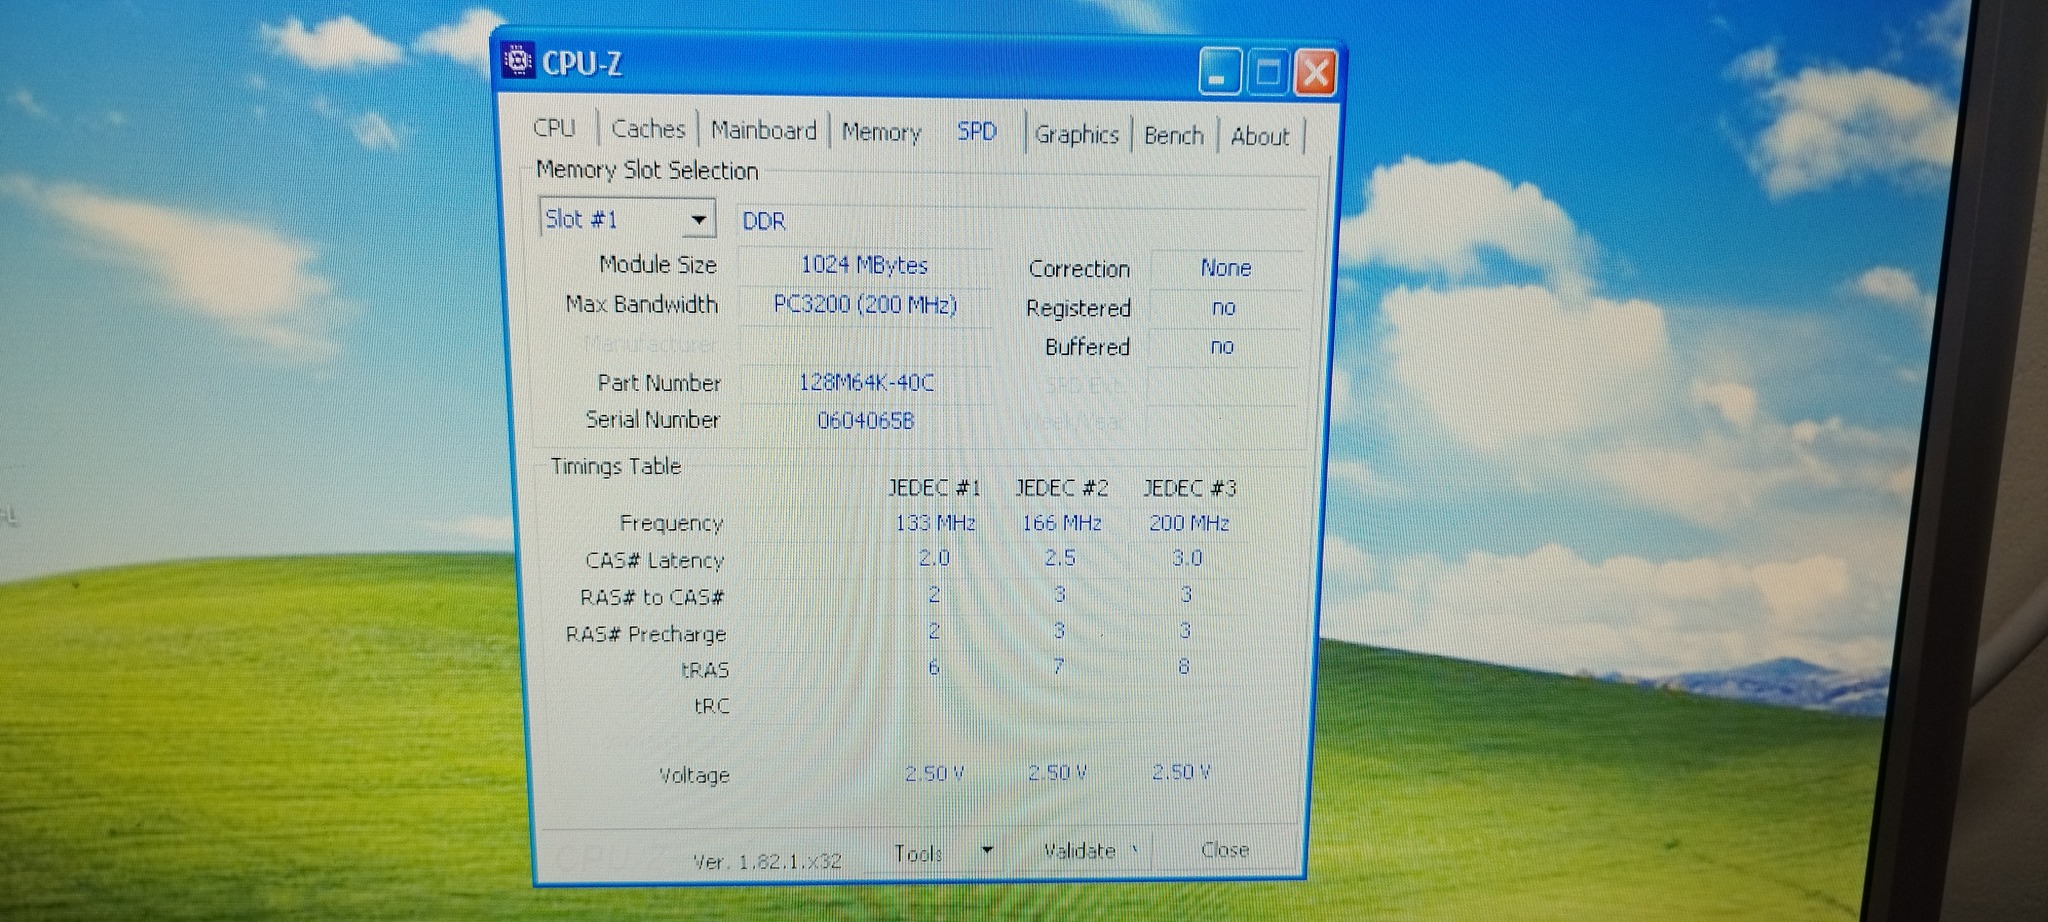This screenshot has width=2048, height=922.
Task: Click the serial number 0604065B
Action: [866, 420]
